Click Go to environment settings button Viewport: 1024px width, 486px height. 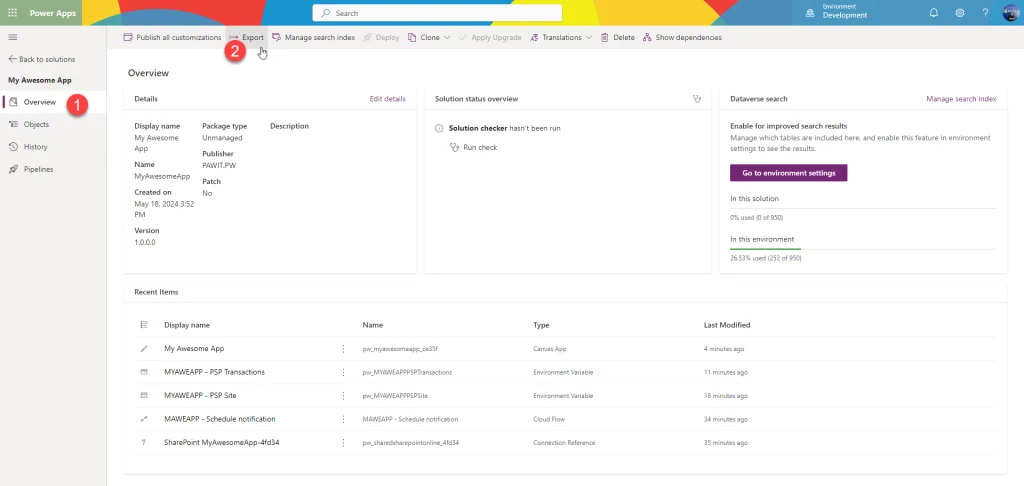(788, 173)
